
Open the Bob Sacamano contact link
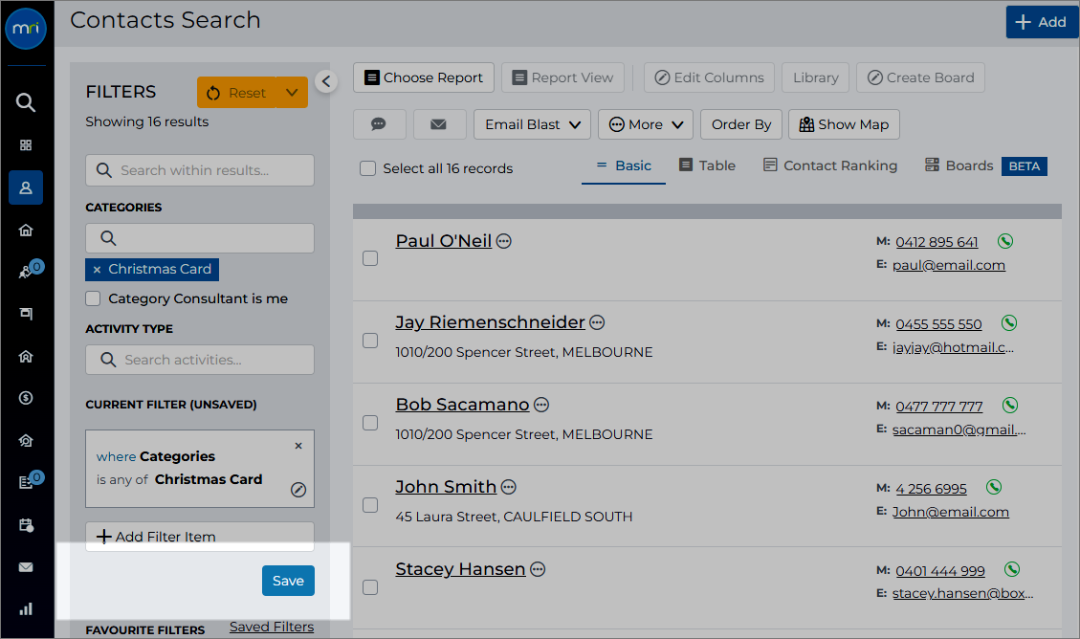pyautogui.click(x=462, y=405)
